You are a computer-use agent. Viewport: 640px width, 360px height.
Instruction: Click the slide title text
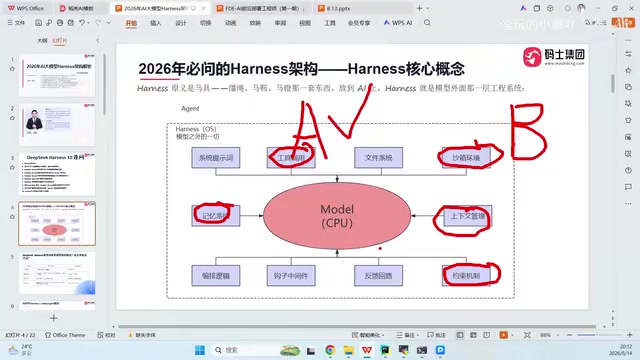pos(301,69)
